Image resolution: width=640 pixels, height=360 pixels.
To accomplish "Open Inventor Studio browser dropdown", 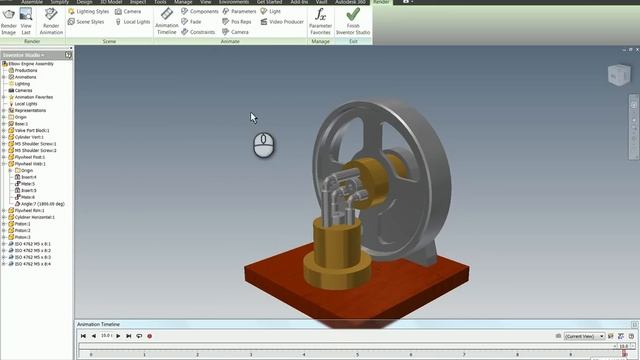I will pyautogui.click(x=23, y=55).
